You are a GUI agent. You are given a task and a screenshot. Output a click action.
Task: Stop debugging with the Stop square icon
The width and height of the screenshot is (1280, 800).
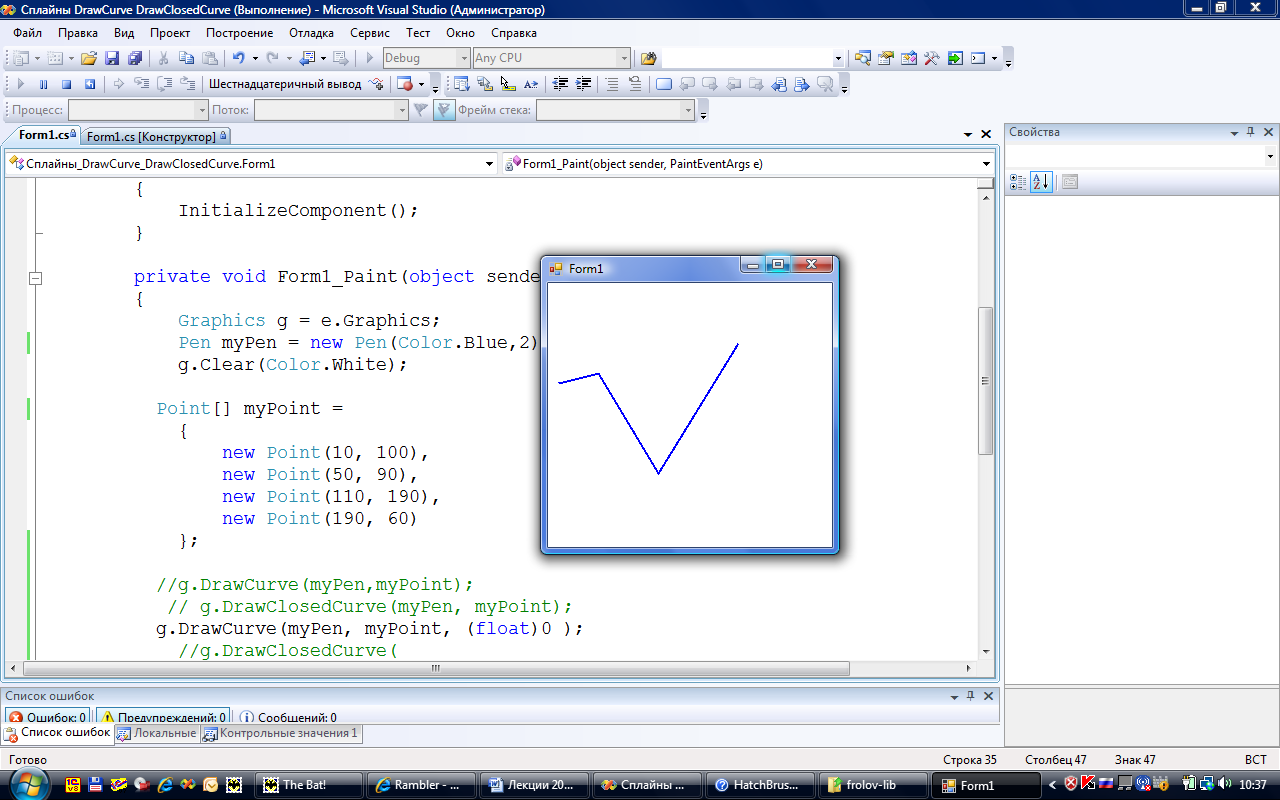click(x=66, y=84)
